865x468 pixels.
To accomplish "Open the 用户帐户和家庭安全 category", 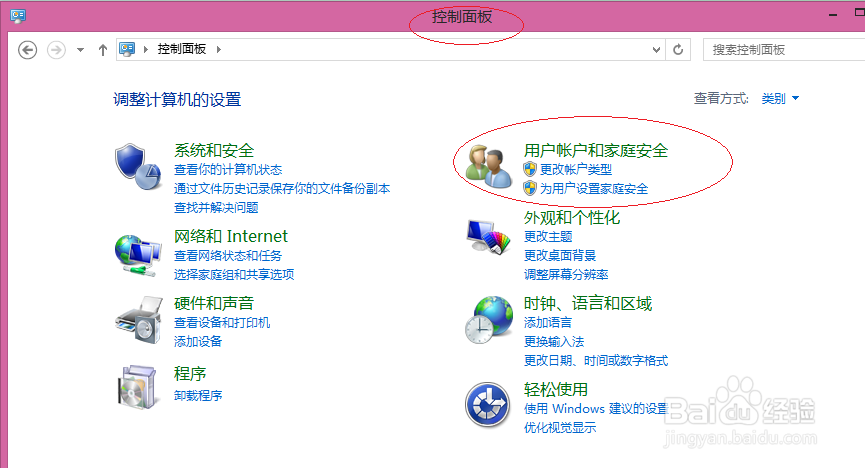I will 596,150.
